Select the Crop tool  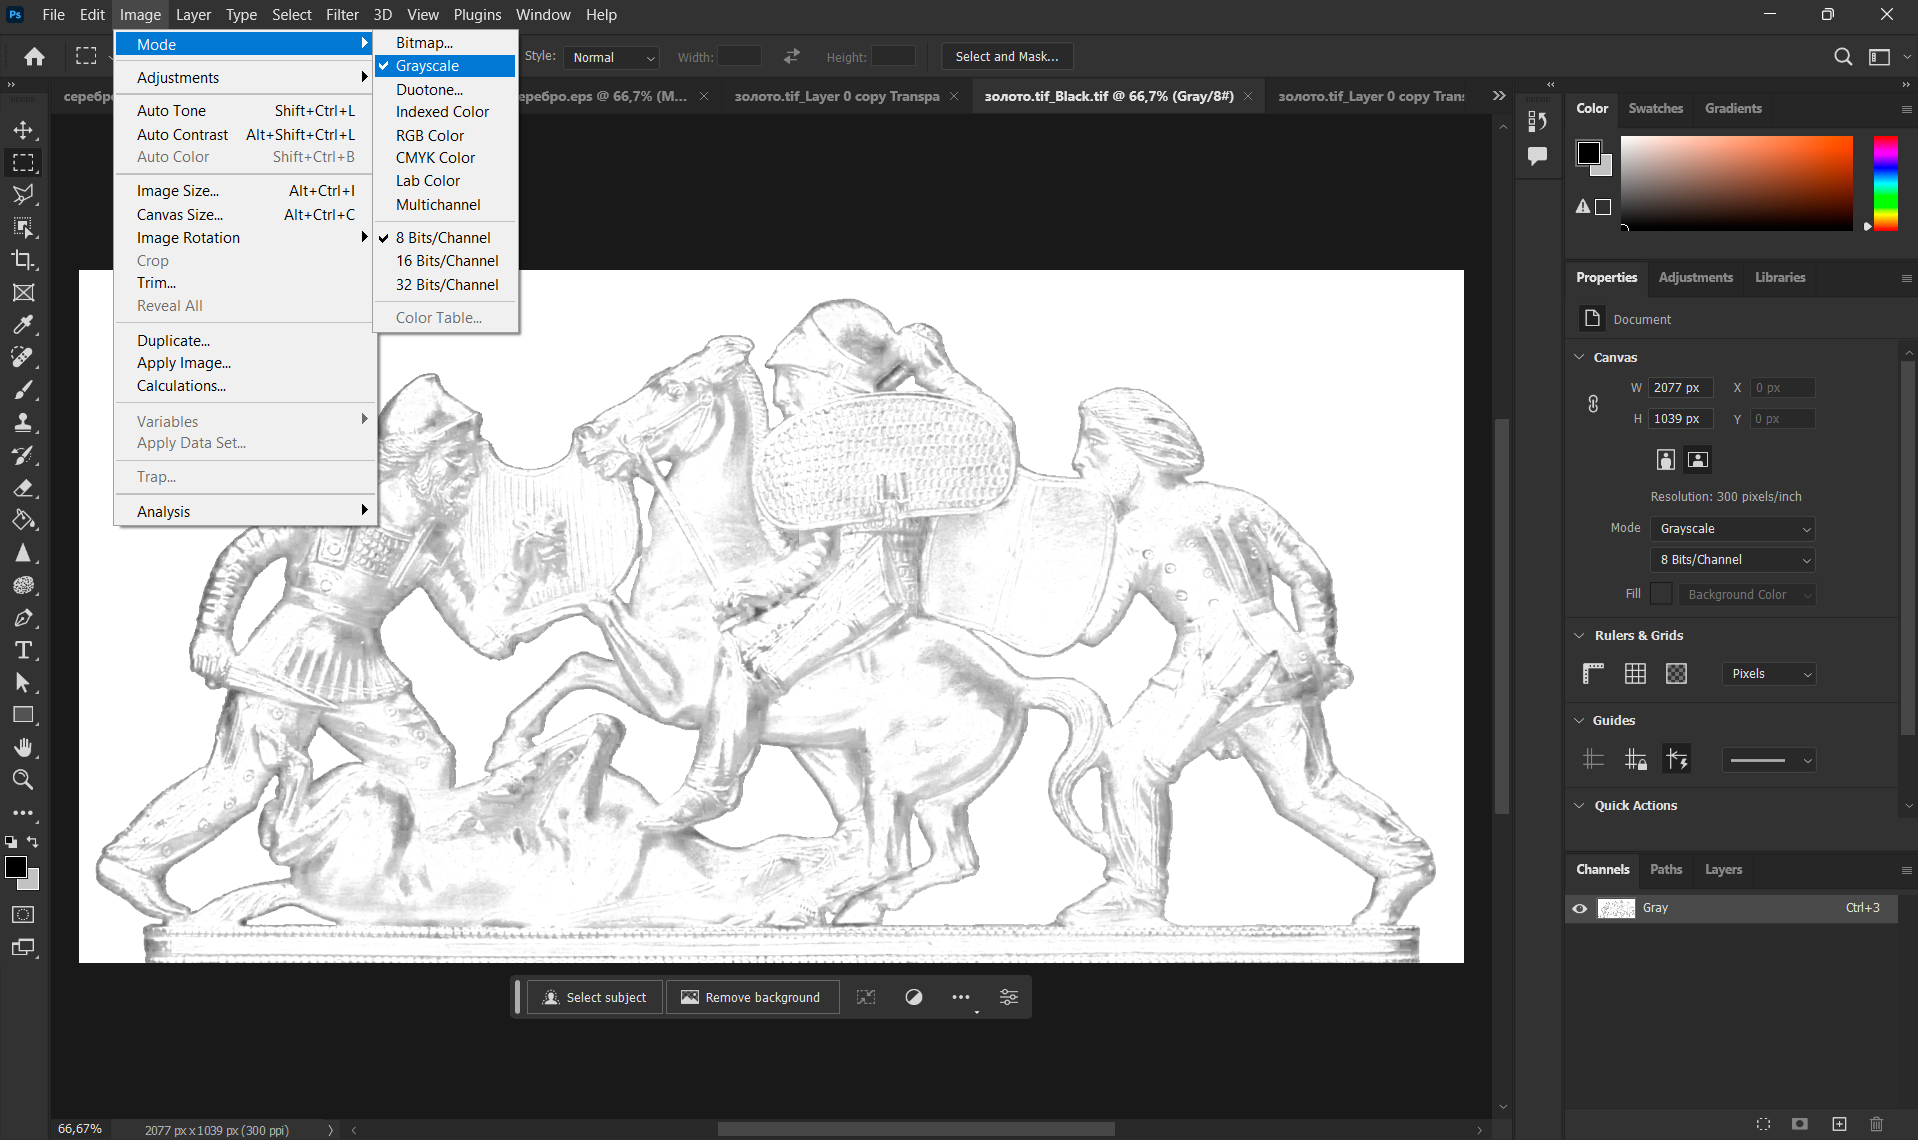click(23, 260)
